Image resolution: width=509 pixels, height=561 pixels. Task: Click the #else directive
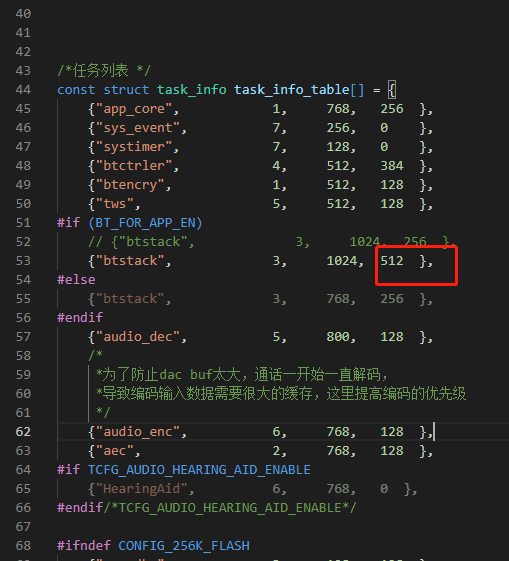tap(76, 279)
